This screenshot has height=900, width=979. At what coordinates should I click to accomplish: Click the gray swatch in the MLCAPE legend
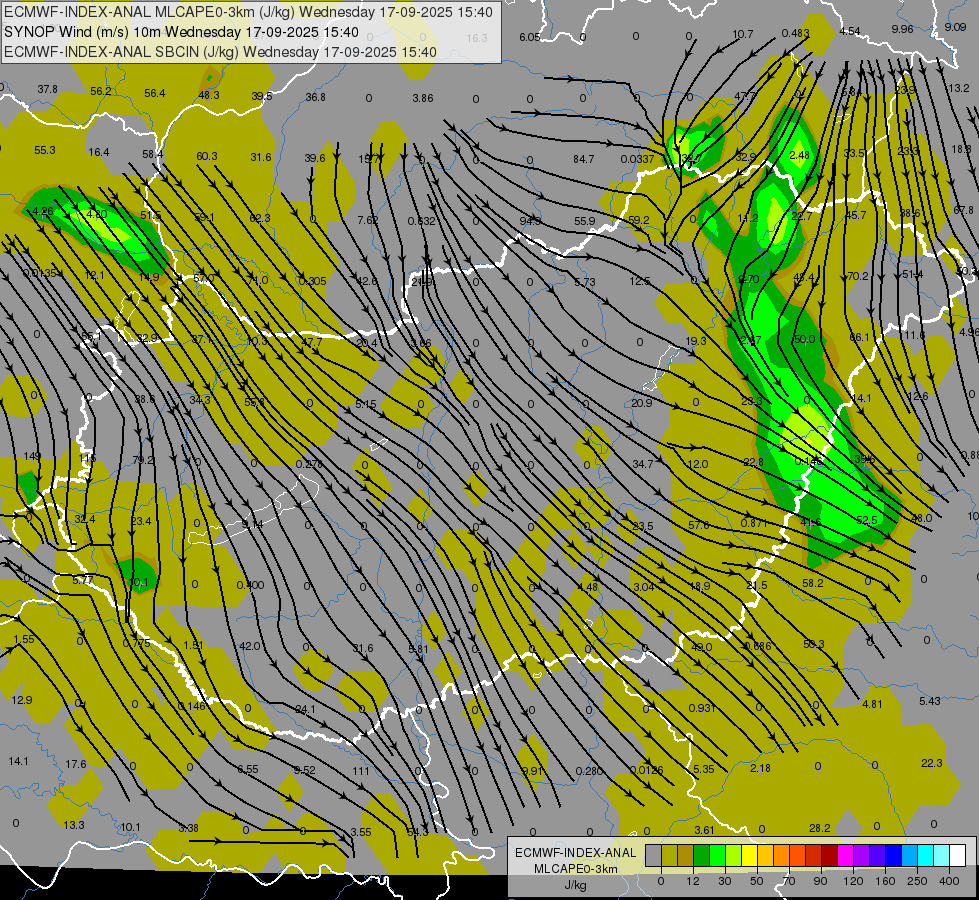click(x=653, y=855)
